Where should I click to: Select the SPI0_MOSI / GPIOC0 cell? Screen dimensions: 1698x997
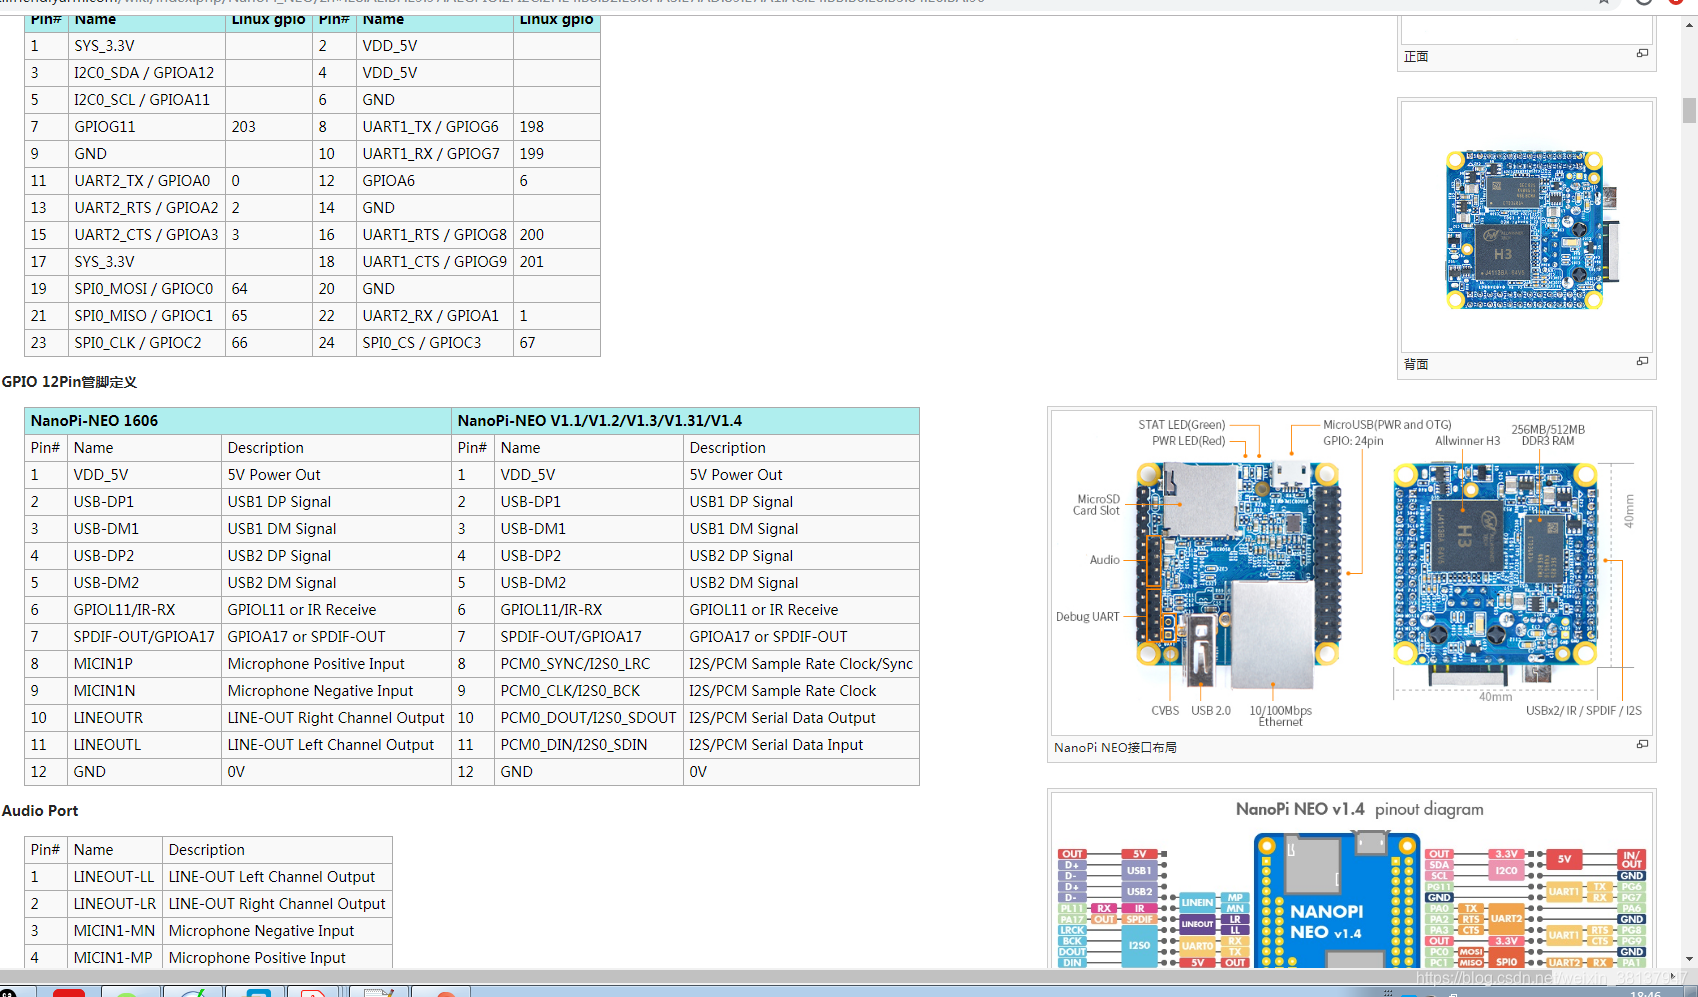click(146, 289)
